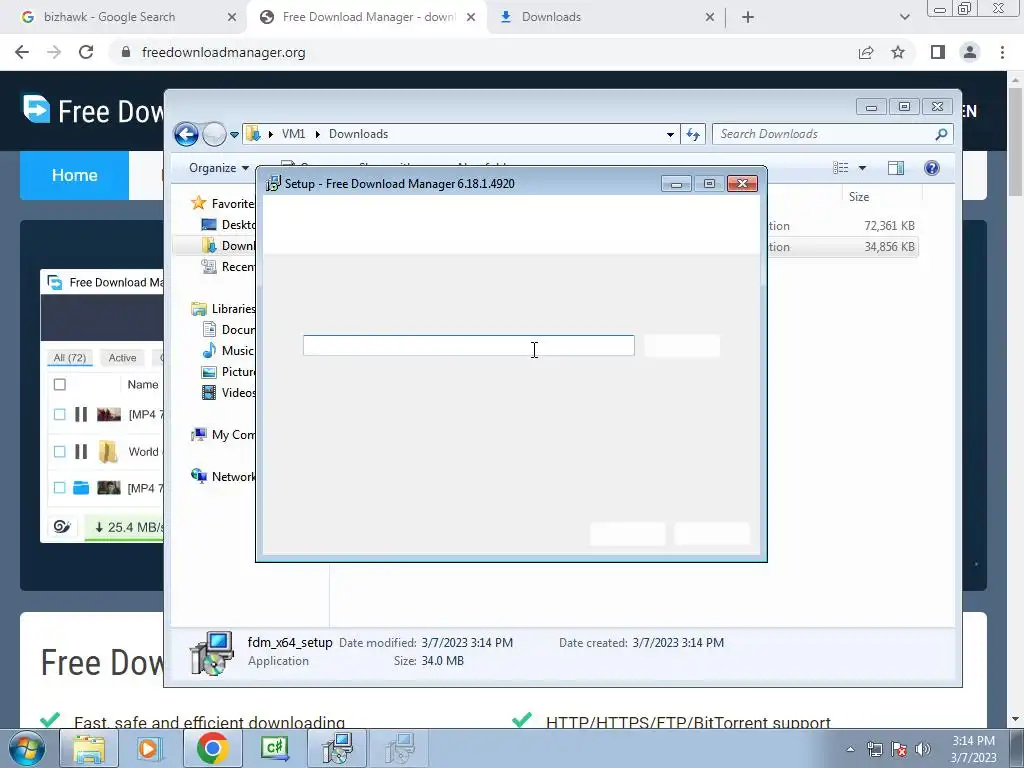This screenshot has height=768, width=1024.
Task: Open the Organize menu in Explorer
Action: (x=219, y=168)
